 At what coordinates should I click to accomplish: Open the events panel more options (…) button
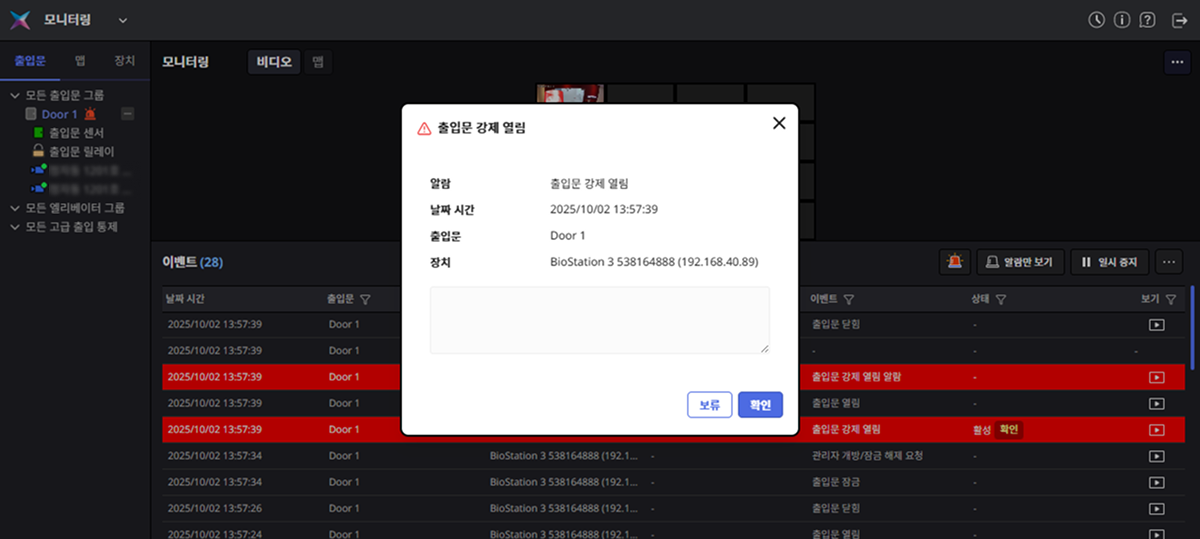[1170, 262]
